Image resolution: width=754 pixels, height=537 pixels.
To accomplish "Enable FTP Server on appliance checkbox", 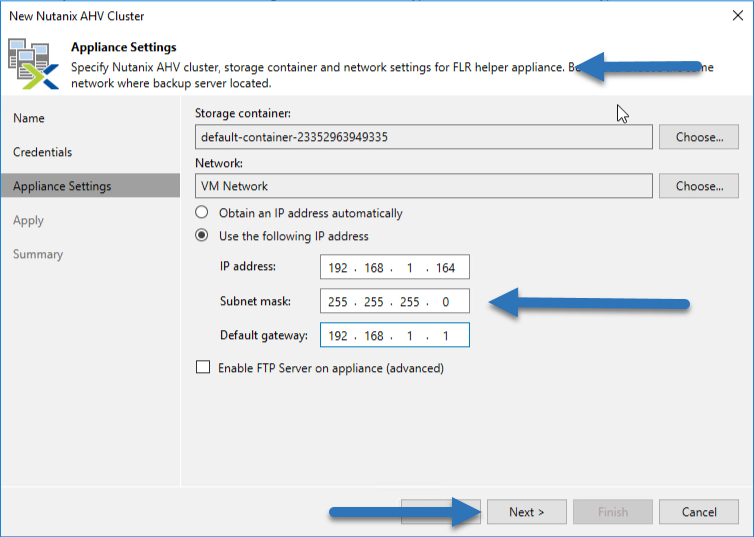I will point(203,367).
